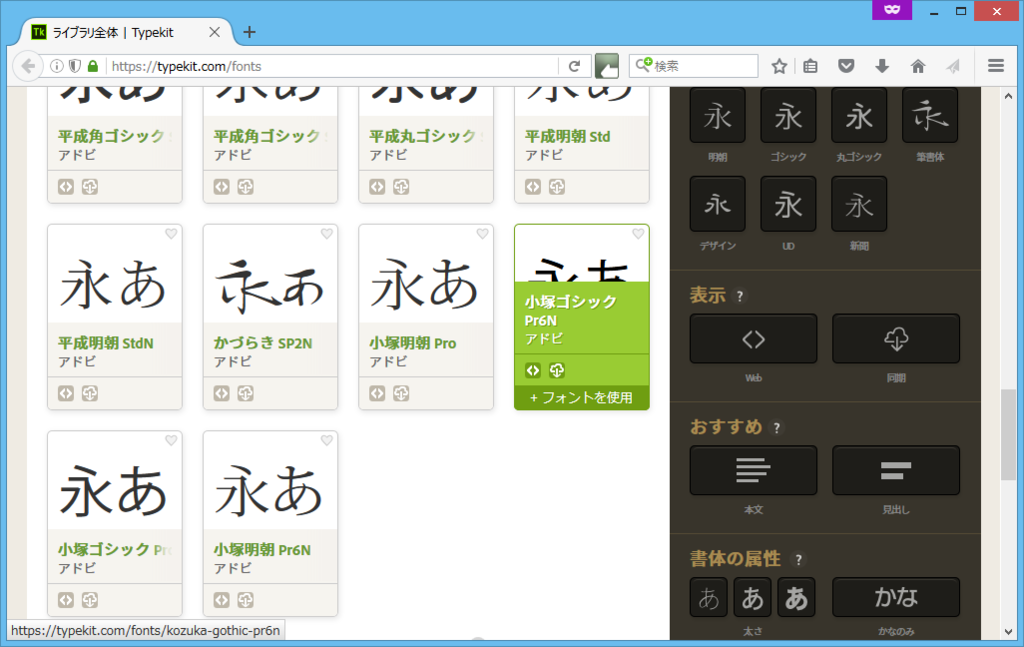Click the 永あ preview of かづらき SP2N
The image size is (1024, 647).
click(x=270, y=286)
